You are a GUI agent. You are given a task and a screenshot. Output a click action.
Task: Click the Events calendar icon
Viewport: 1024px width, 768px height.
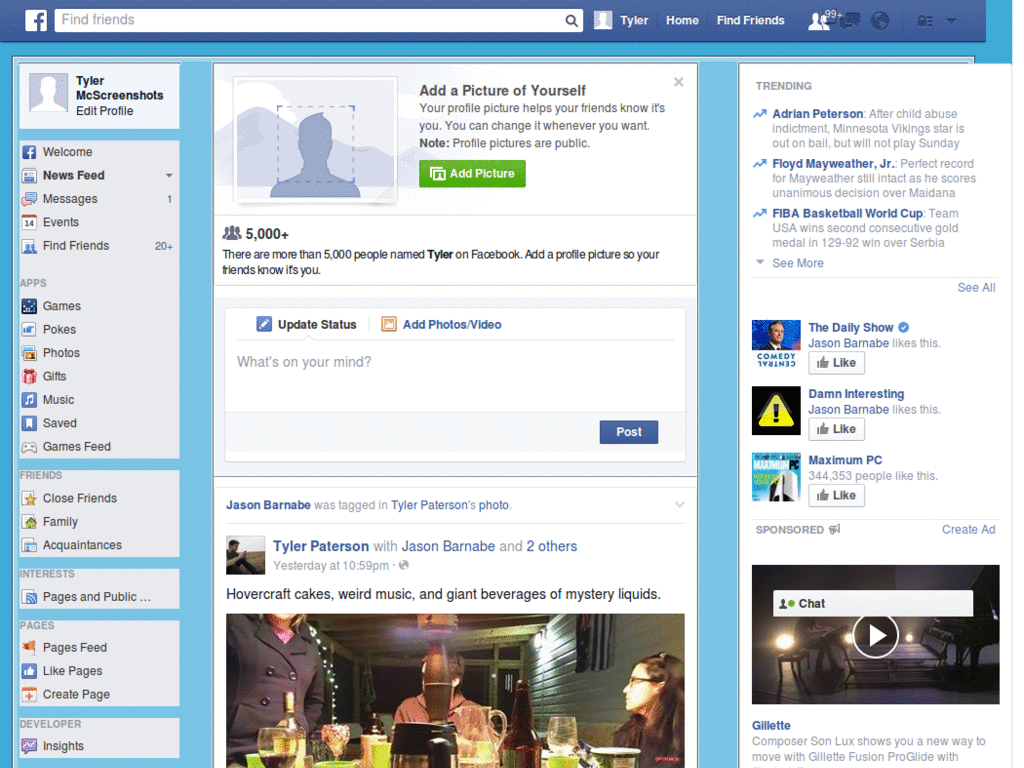click(29, 223)
